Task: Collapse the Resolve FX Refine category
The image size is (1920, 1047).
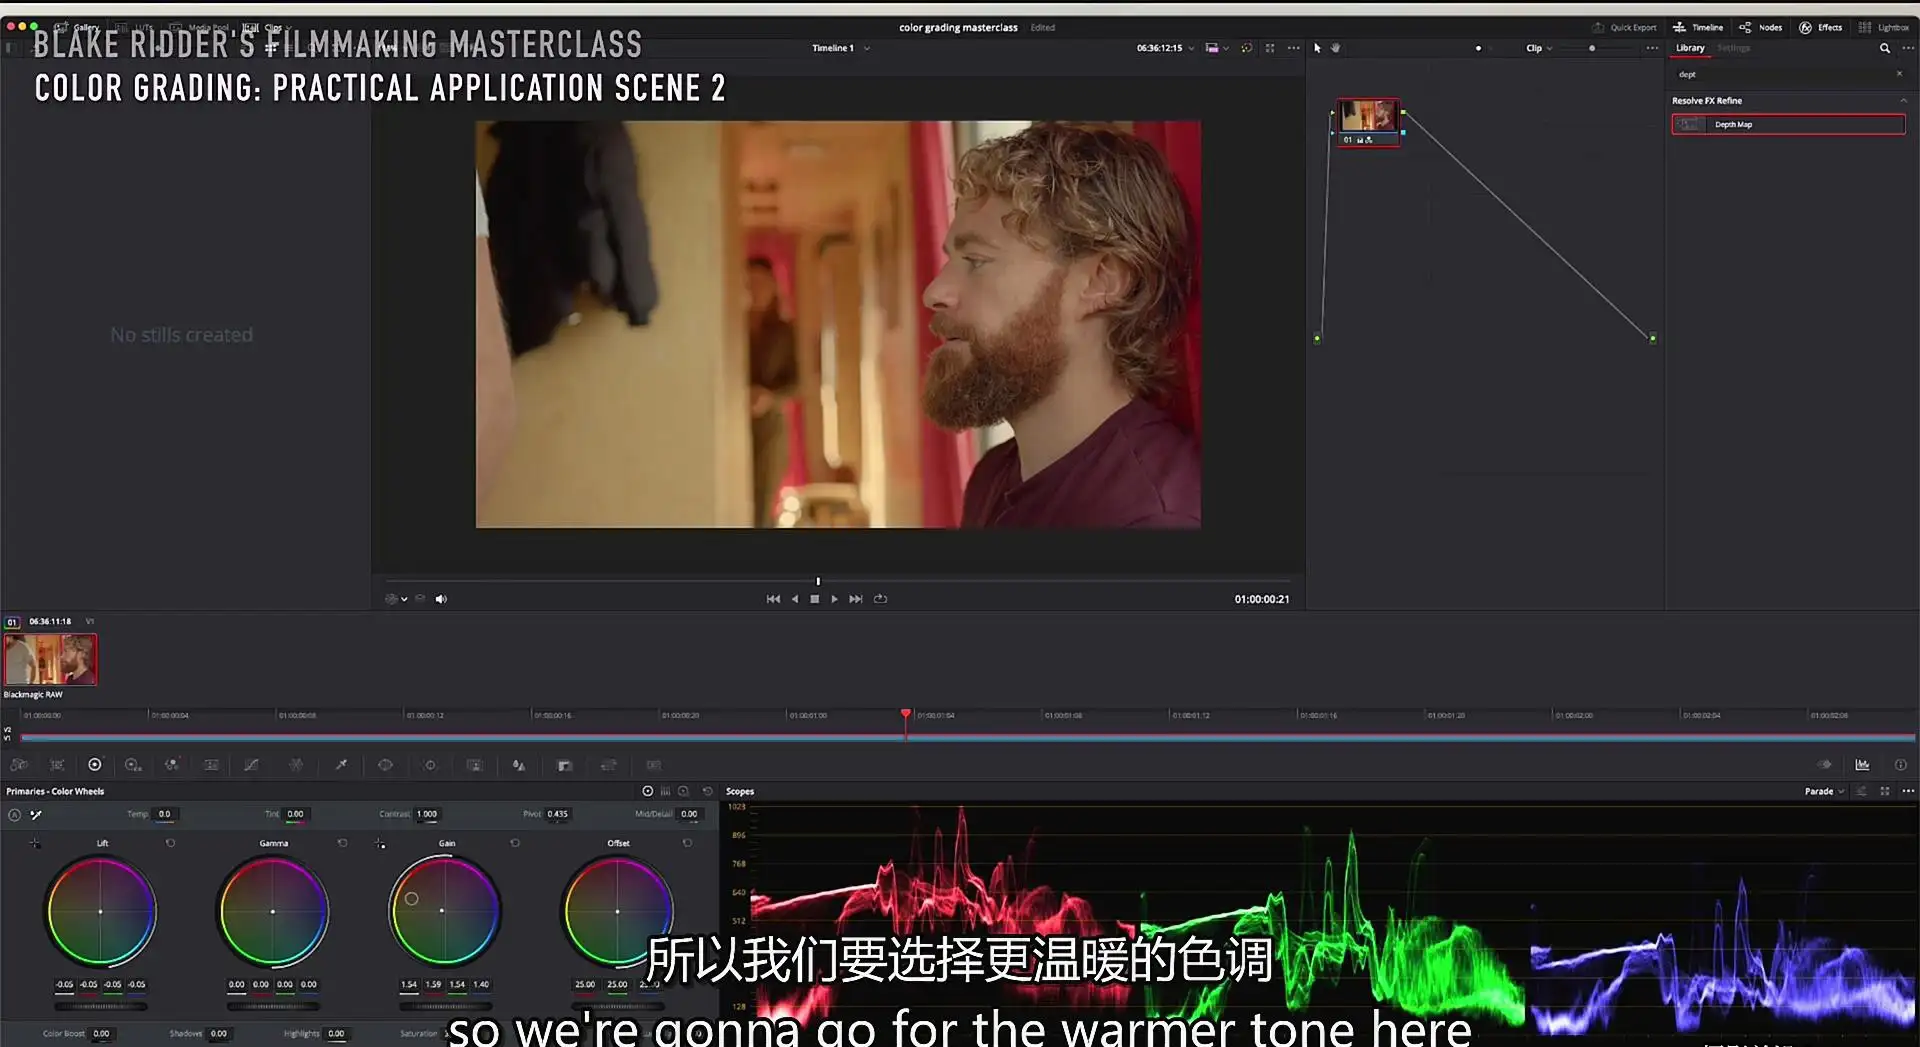Action: [x=1903, y=100]
